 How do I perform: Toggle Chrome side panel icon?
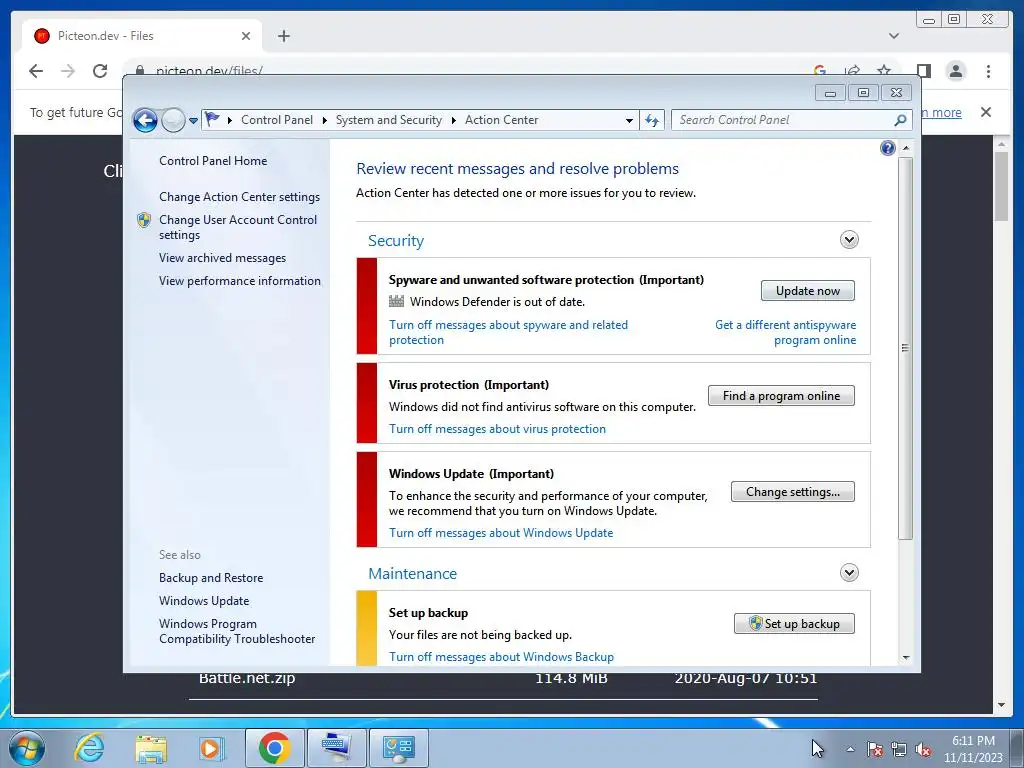pos(923,71)
